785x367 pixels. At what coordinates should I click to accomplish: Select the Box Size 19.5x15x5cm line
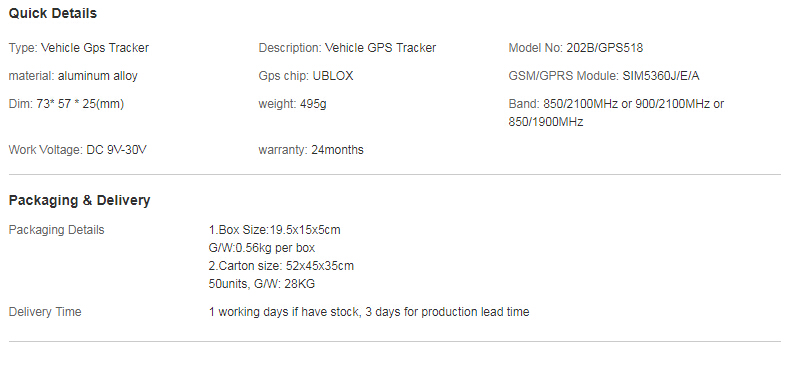pos(274,230)
